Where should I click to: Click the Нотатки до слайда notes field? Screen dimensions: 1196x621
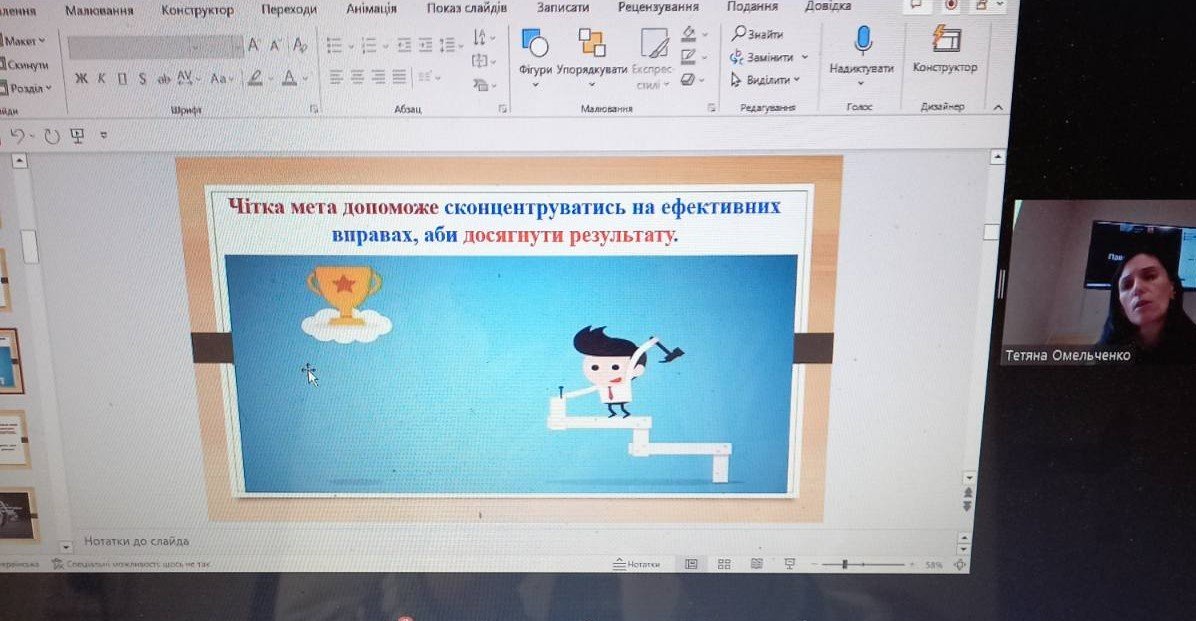point(136,541)
